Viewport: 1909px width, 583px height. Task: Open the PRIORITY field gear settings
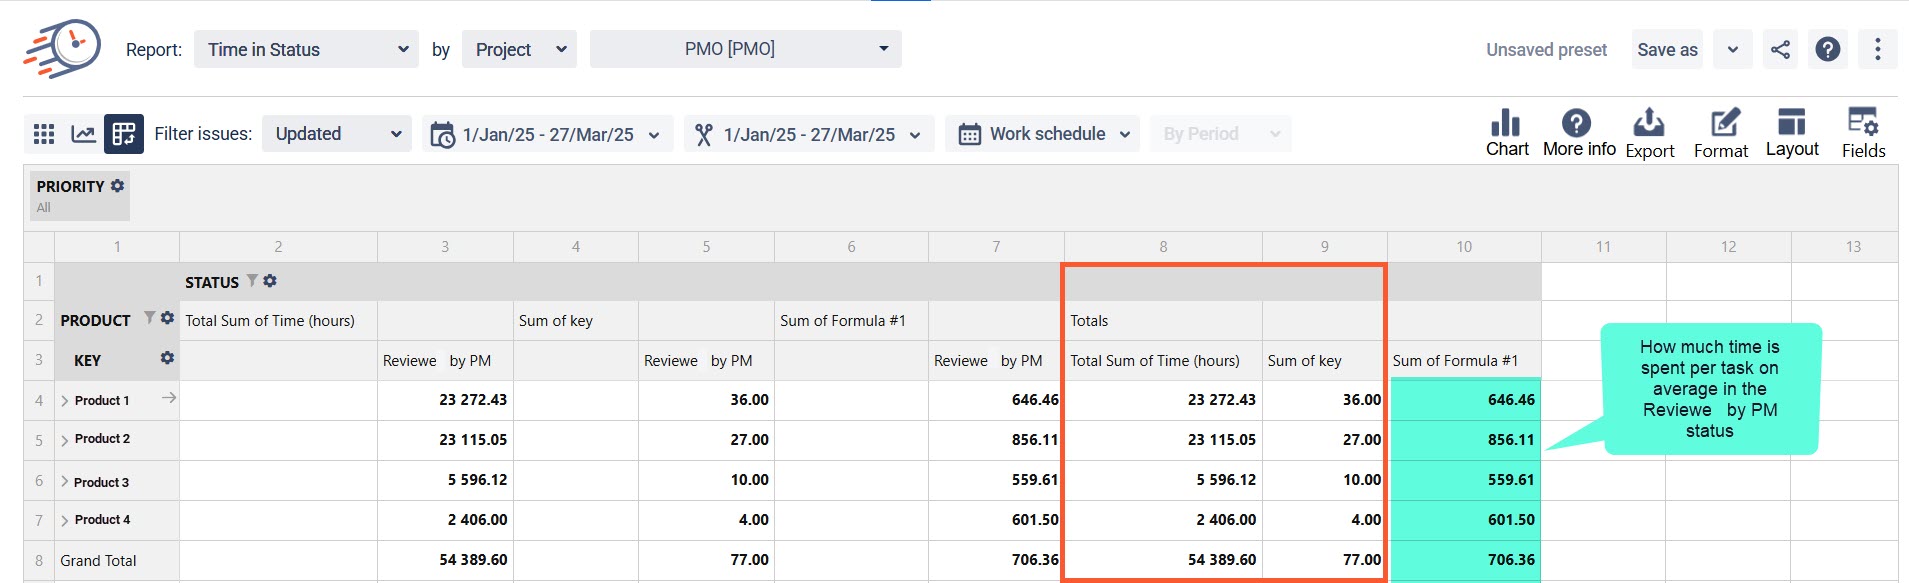117,186
